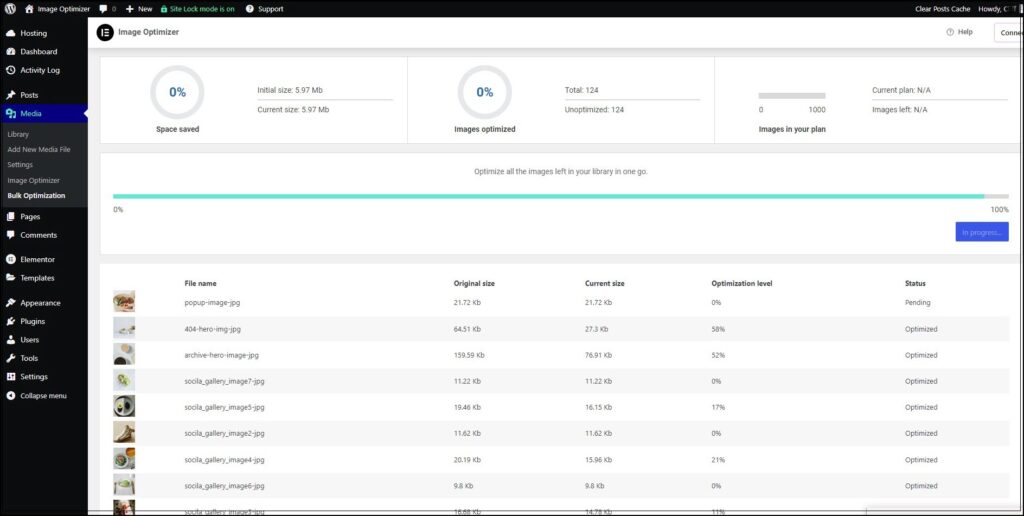
Task: Click the In progress button
Action: click(981, 232)
